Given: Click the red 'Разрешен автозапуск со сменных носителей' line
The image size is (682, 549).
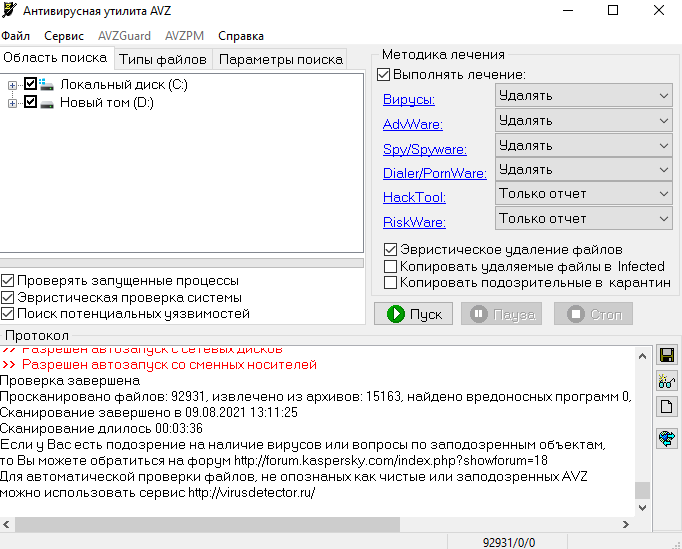Looking at the screenshot, I should pos(159,365).
